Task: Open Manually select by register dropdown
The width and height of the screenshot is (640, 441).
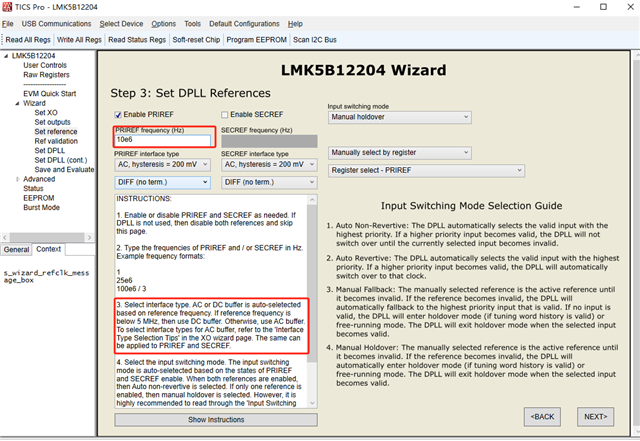Action: pos(400,153)
